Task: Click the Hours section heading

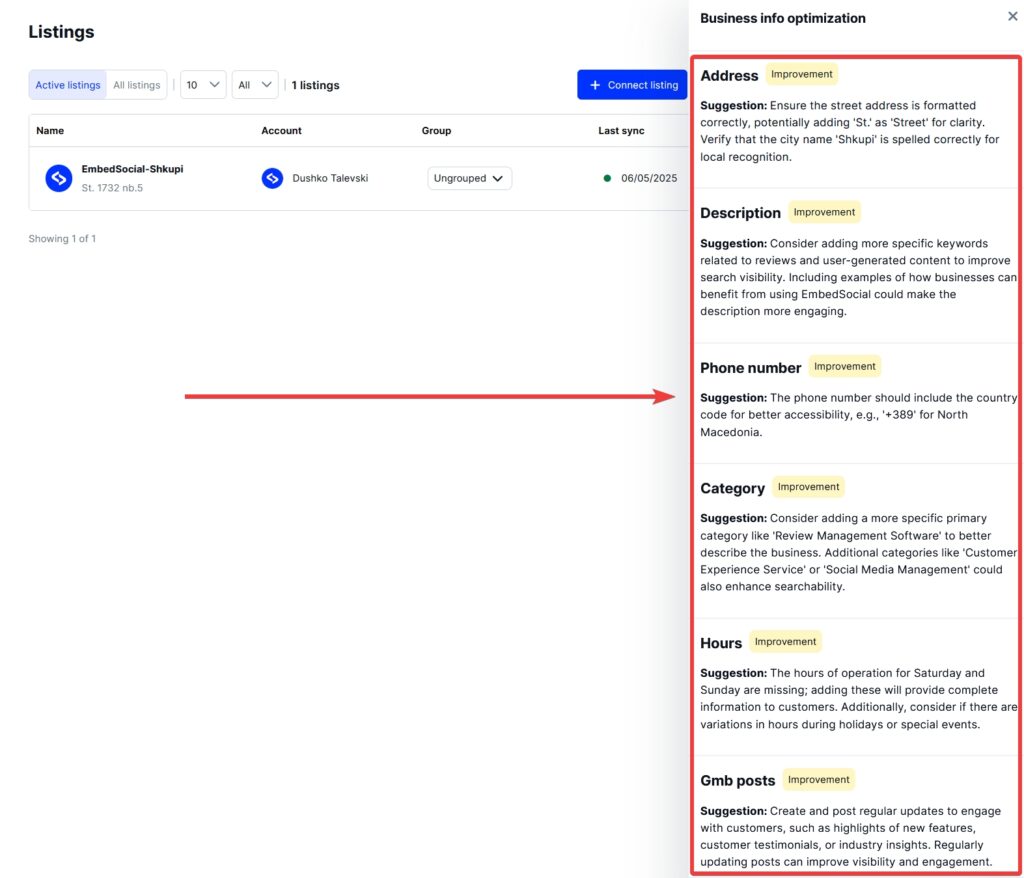Action: pos(721,643)
